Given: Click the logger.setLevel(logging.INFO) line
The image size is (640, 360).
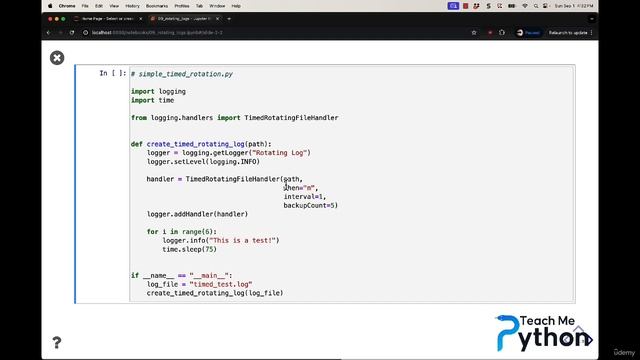Looking at the screenshot, I should [203, 162].
